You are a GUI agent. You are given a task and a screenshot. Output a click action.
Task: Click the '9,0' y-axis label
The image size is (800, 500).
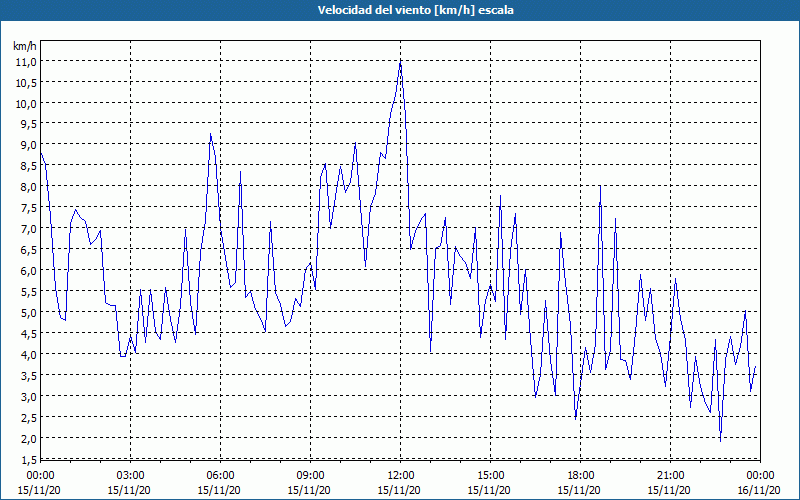29,145
